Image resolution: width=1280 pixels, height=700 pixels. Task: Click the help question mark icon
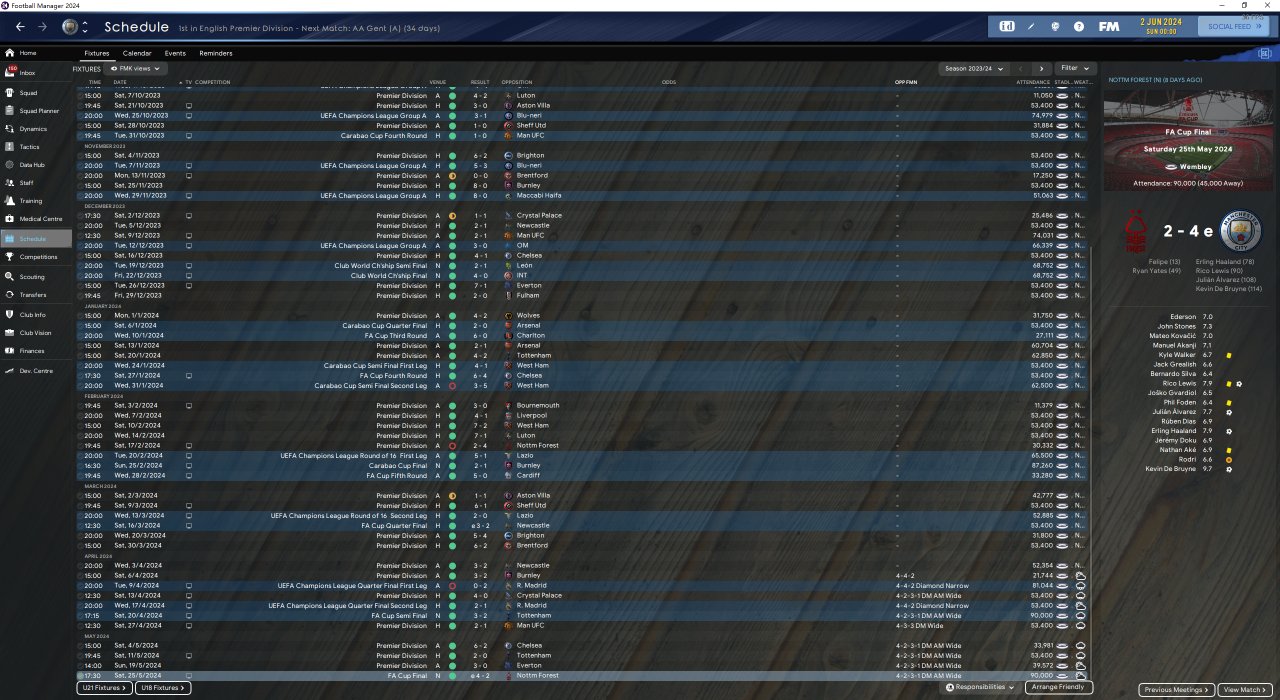point(1079,26)
